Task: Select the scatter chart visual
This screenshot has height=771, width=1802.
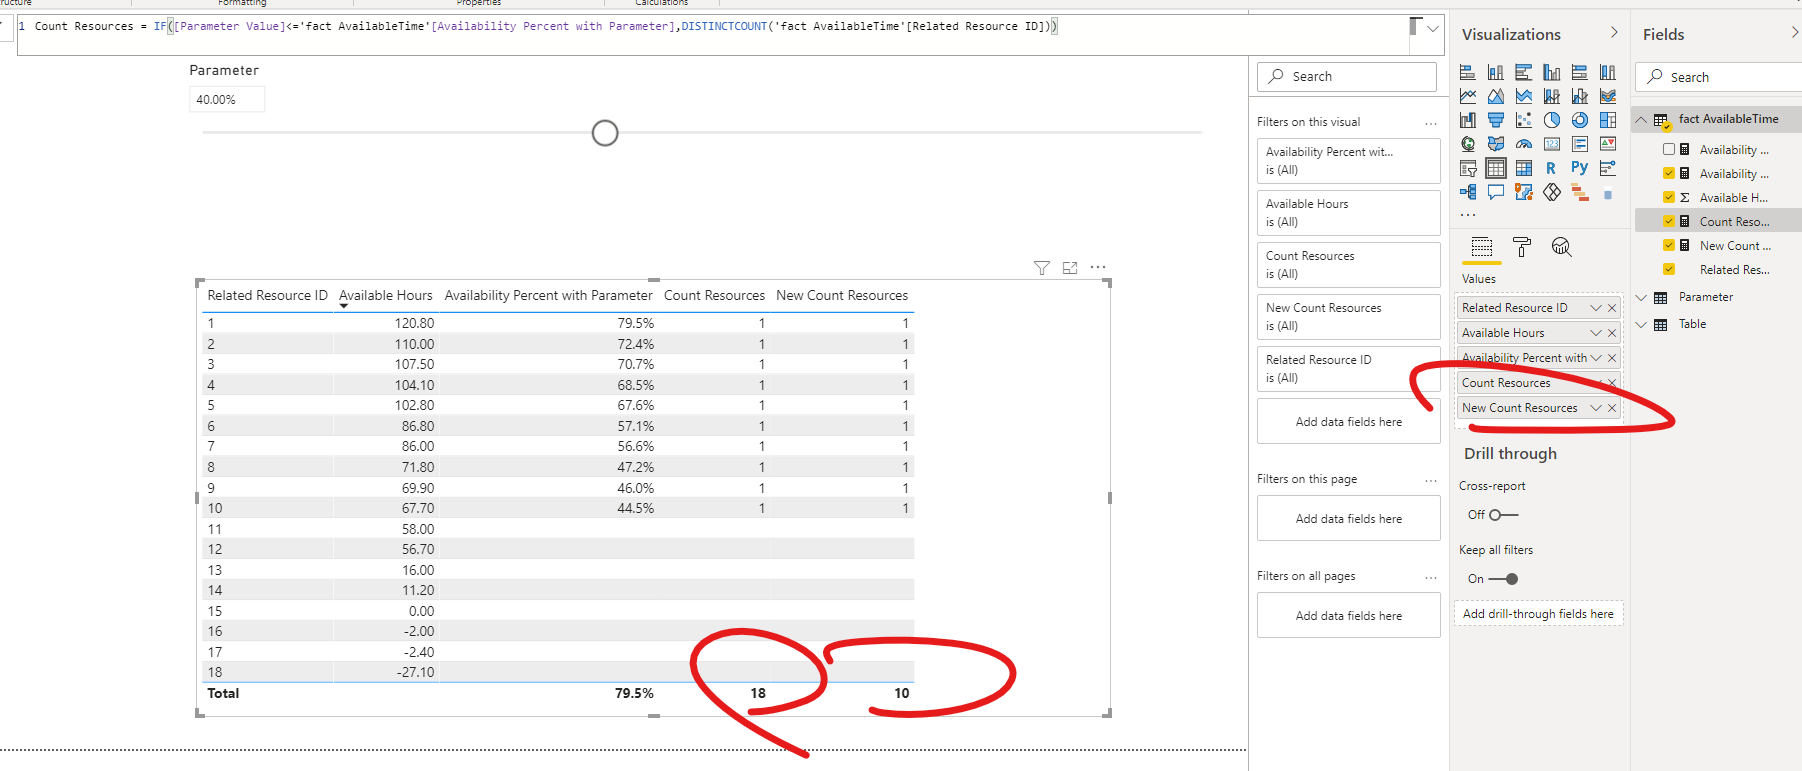Action: click(1524, 120)
